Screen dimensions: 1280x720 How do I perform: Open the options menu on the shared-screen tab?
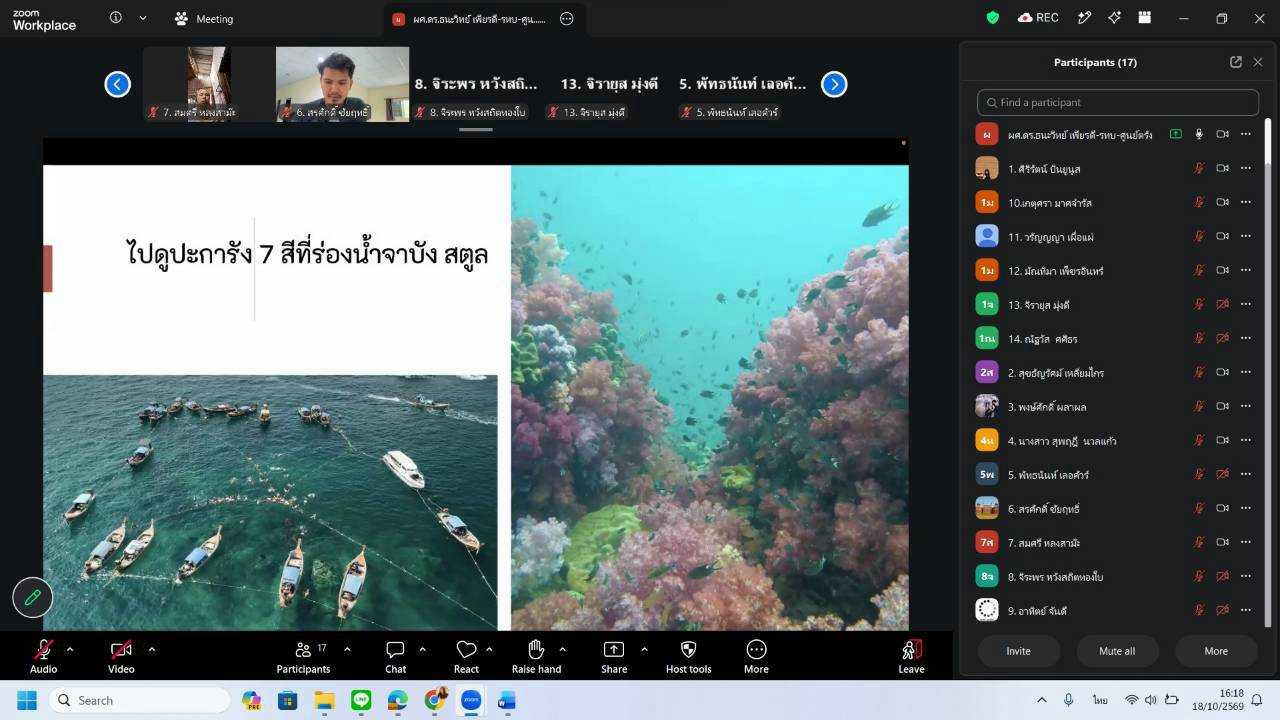[567, 18]
